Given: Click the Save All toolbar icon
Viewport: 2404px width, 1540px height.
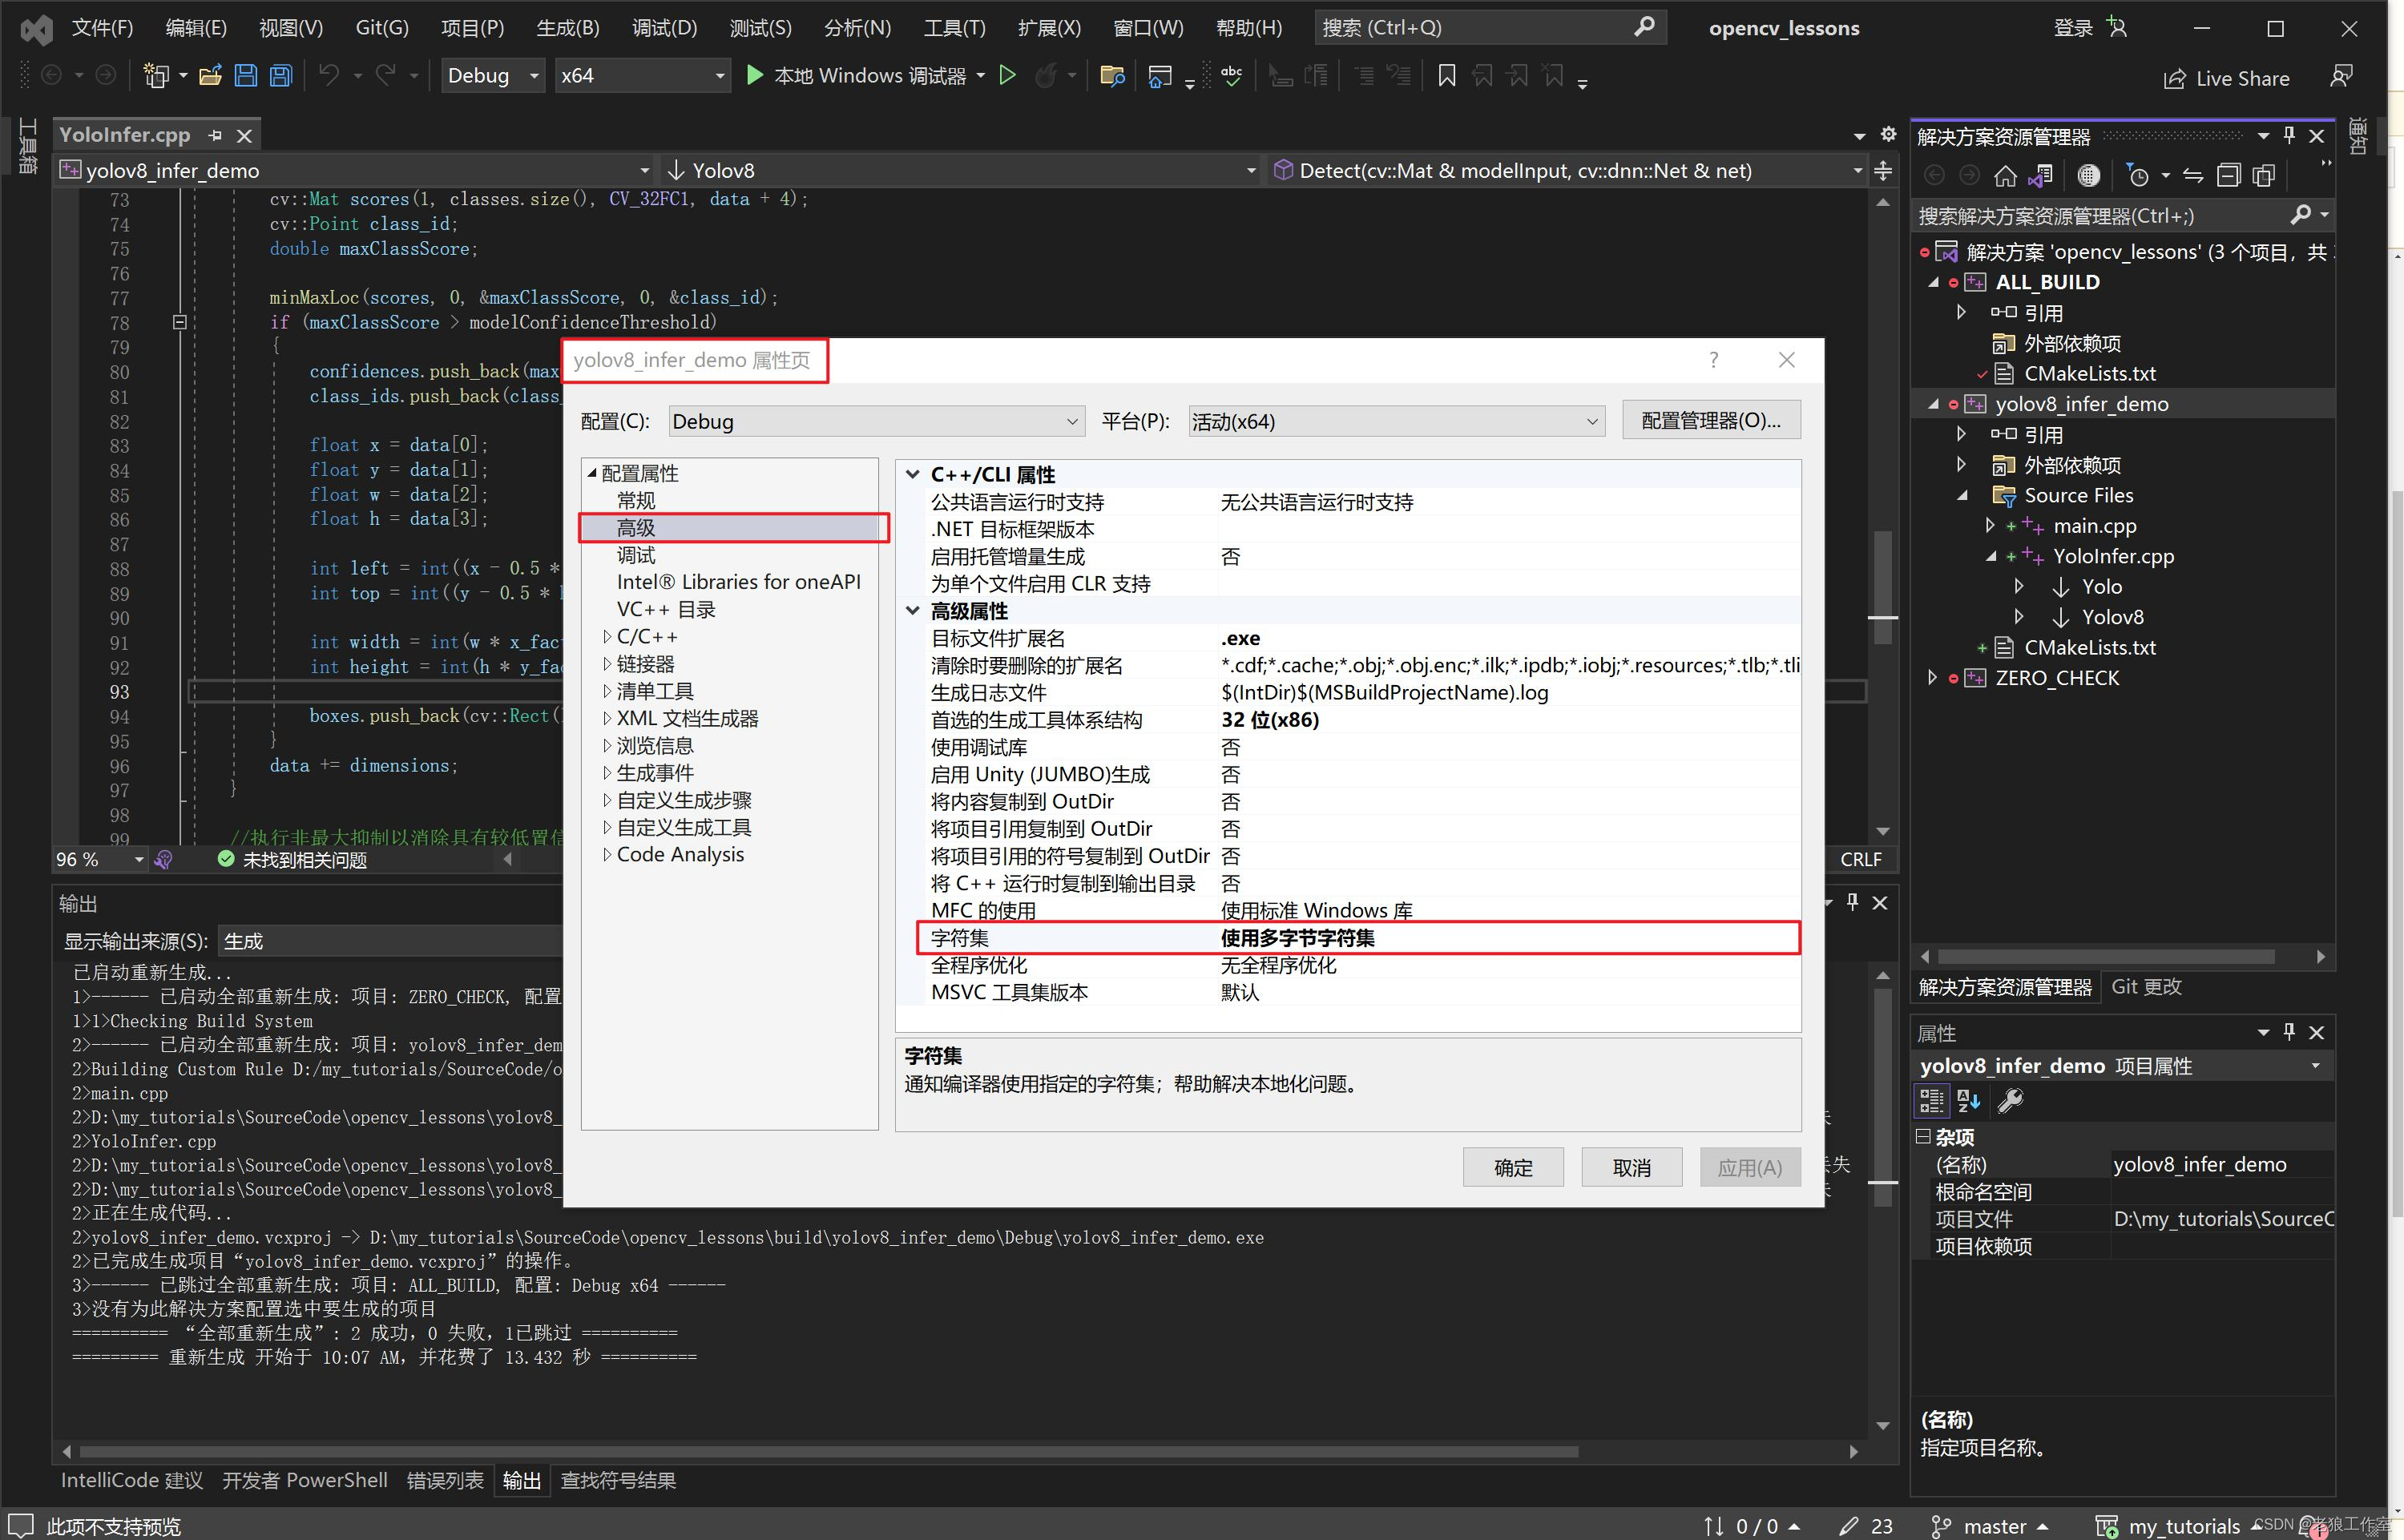Looking at the screenshot, I should 281,76.
